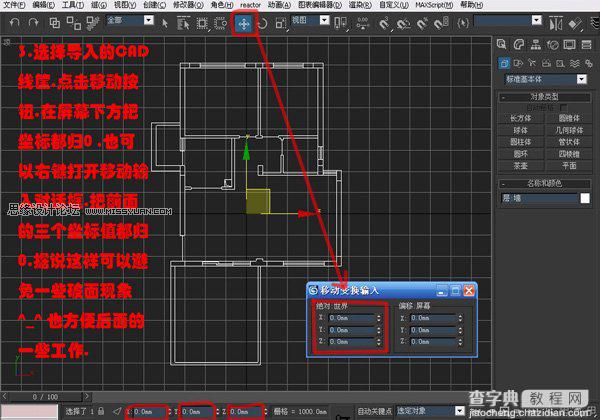Toggle the 3D Snaps magnet icon

[x=384, y=24]
